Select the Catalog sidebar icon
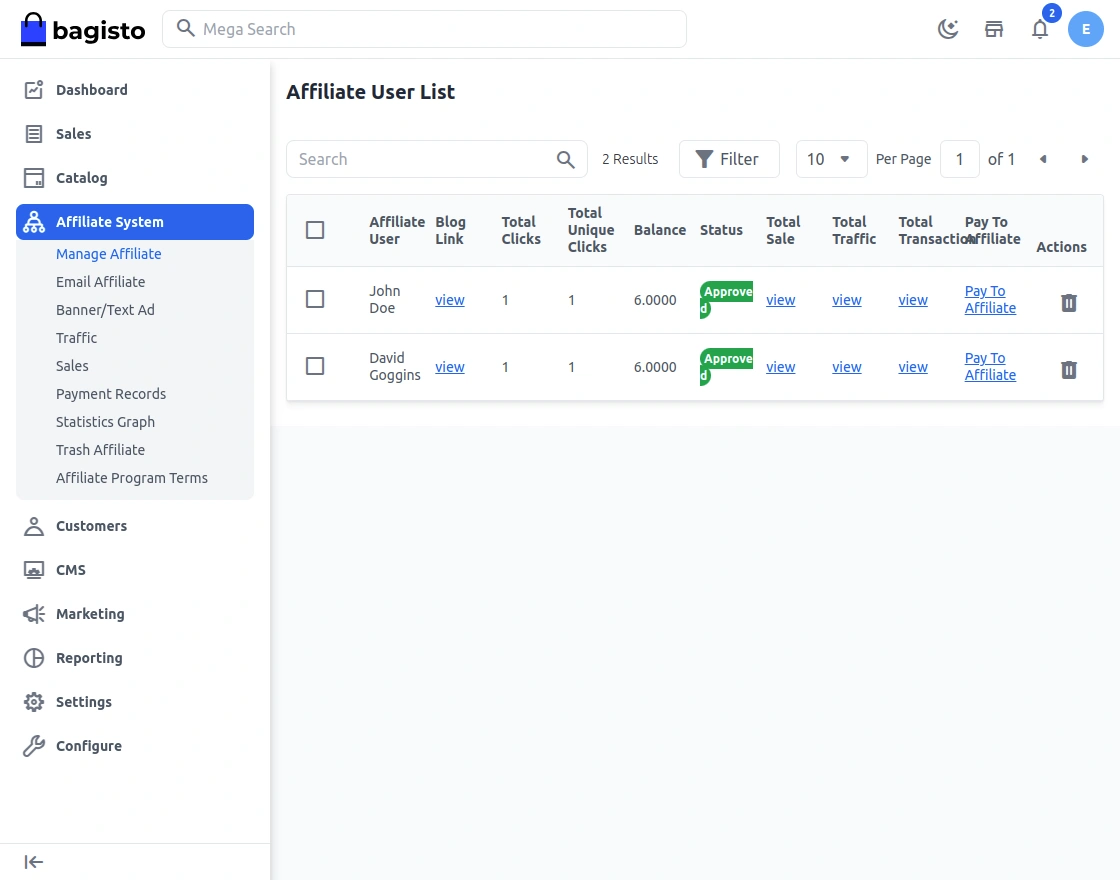1120x880 pixels. [33, 177]
